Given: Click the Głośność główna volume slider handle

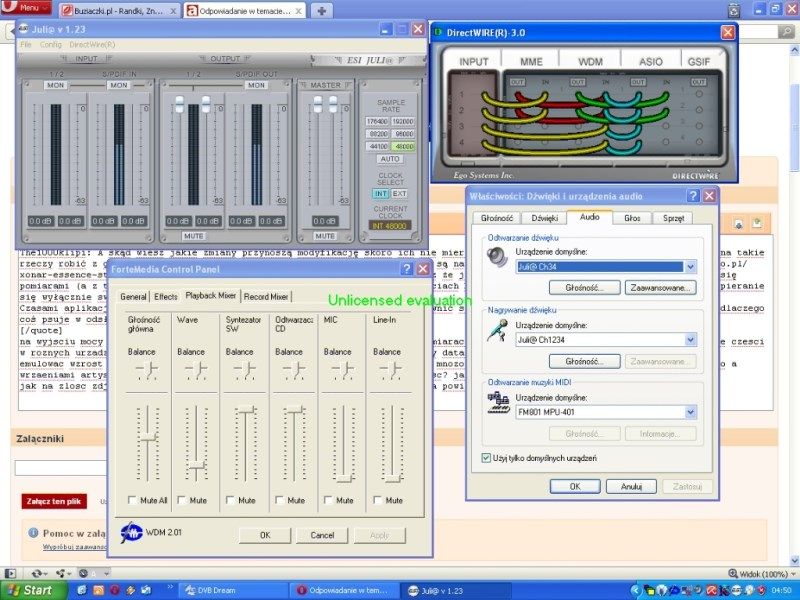Looking at the screenshot, I should pos(148,437).
